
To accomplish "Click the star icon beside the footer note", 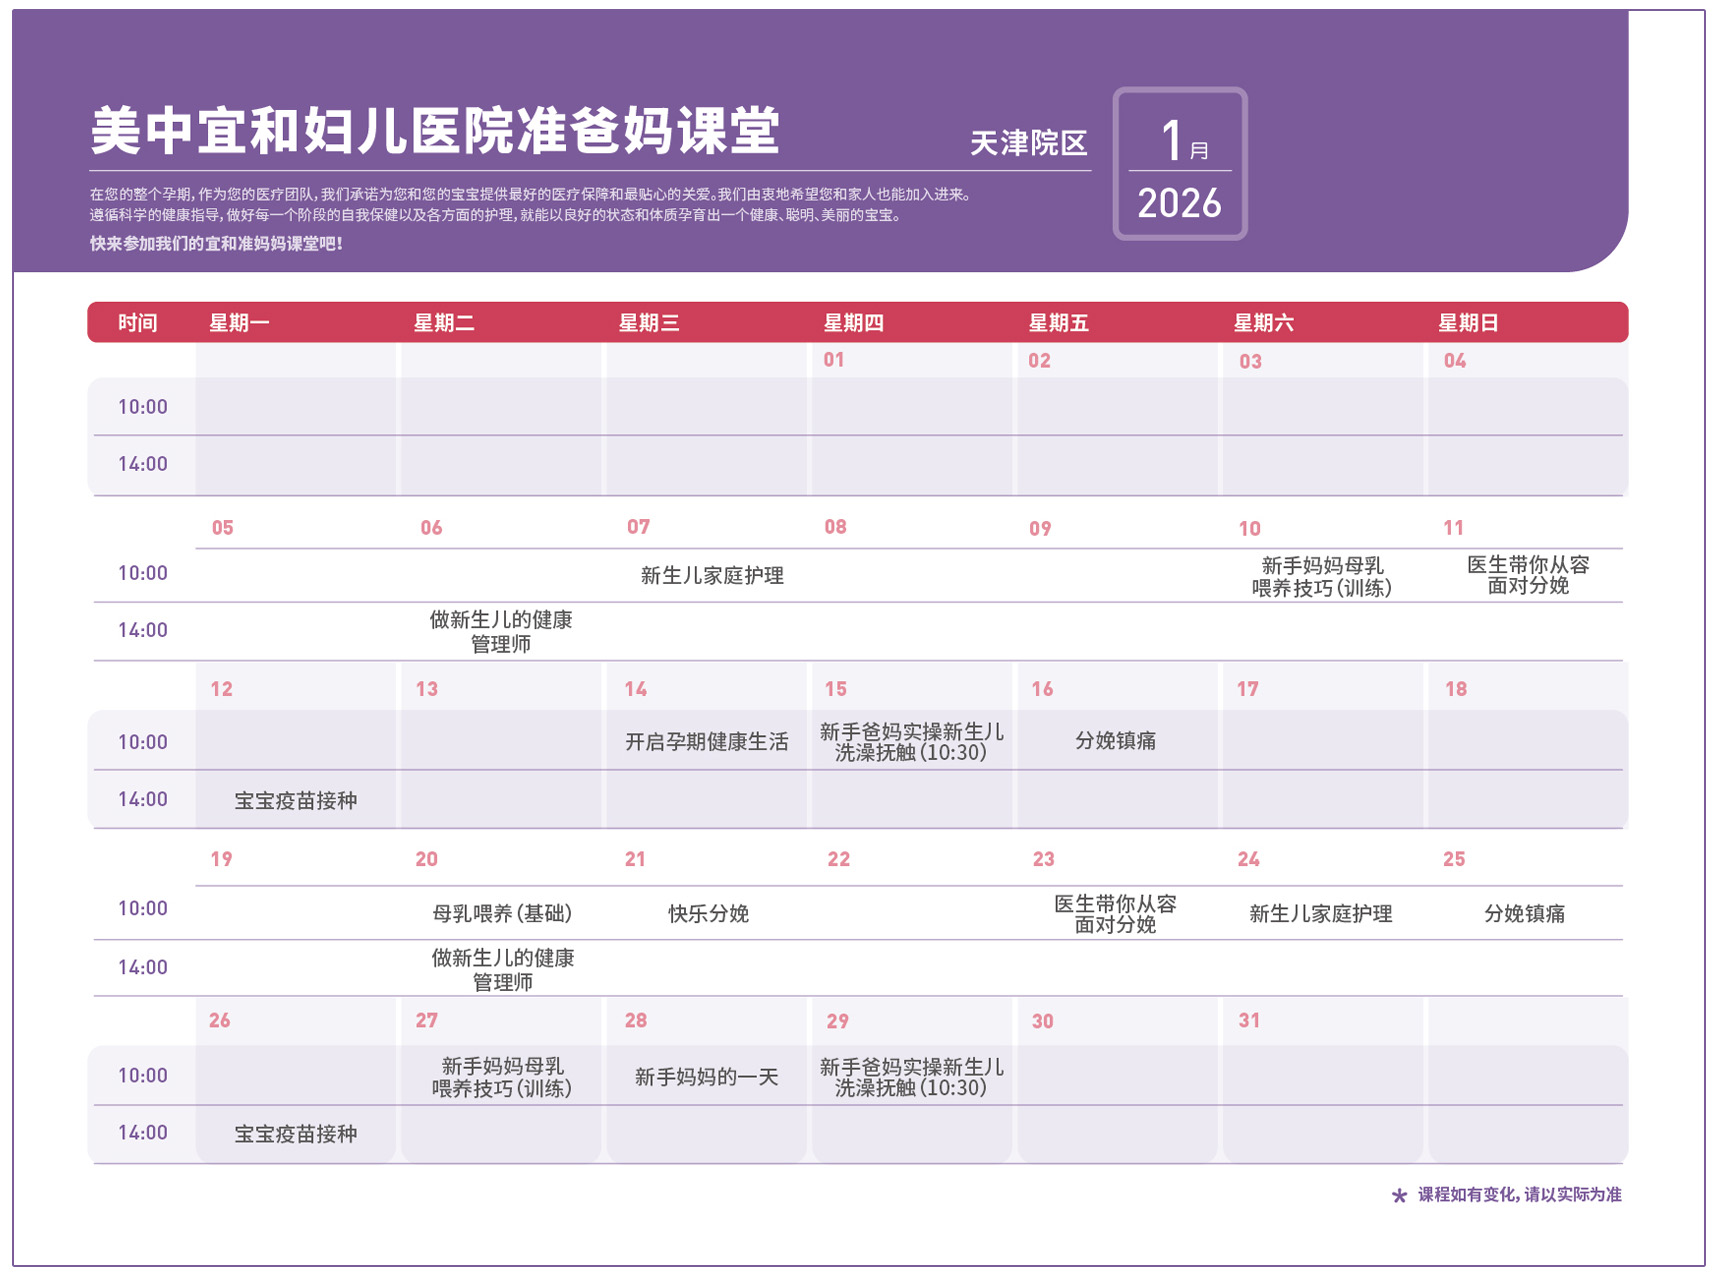I will [x=1398, y=1195].
